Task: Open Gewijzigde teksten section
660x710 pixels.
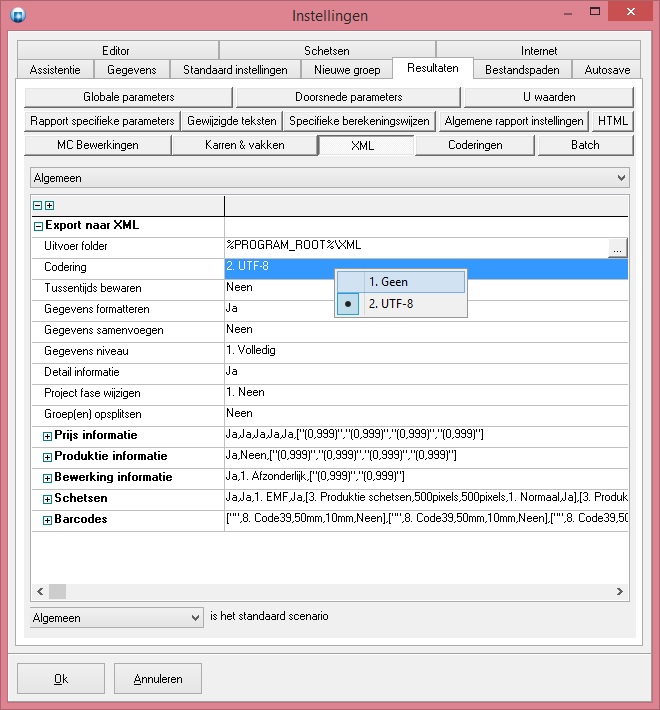Action: coord(232,121)
